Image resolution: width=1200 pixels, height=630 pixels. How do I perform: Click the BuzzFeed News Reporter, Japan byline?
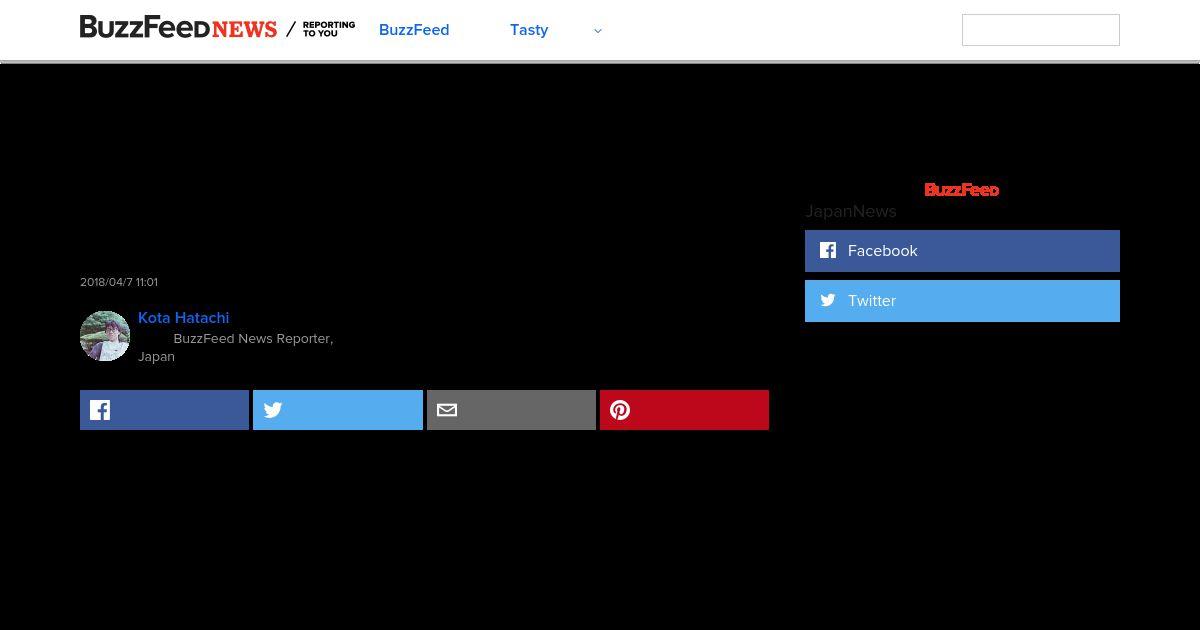[236, 347]
